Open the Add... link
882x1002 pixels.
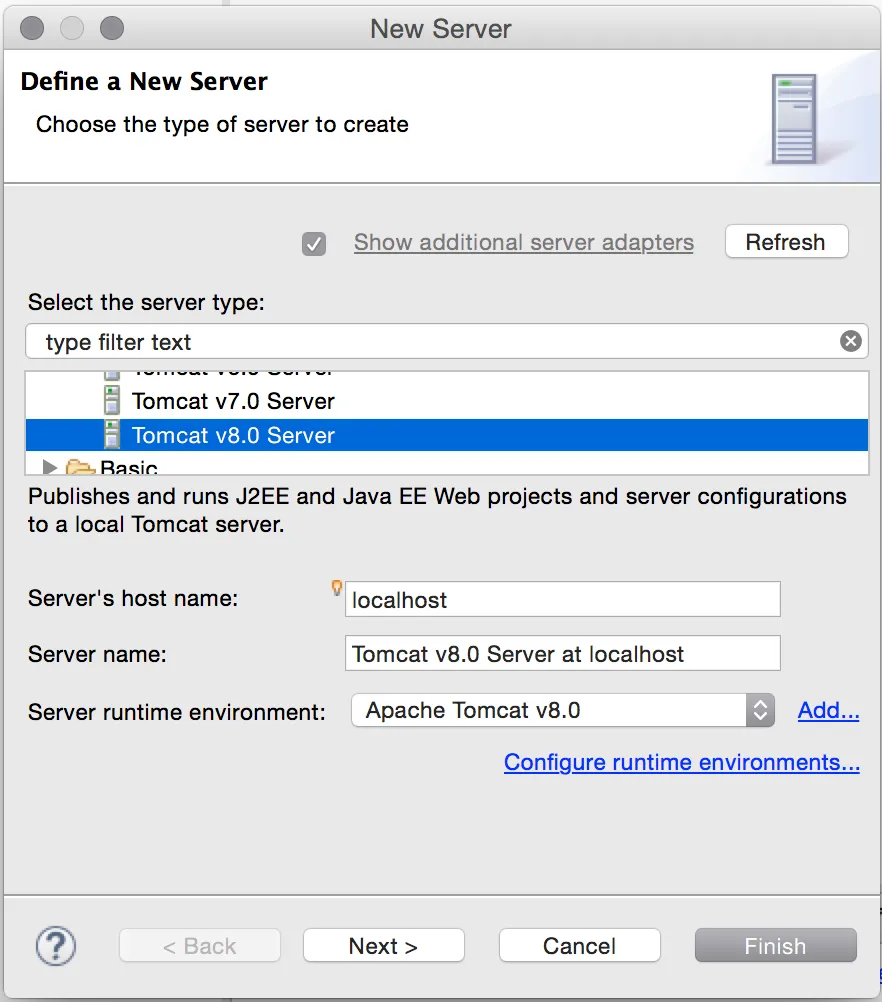[x=828, y=710]
